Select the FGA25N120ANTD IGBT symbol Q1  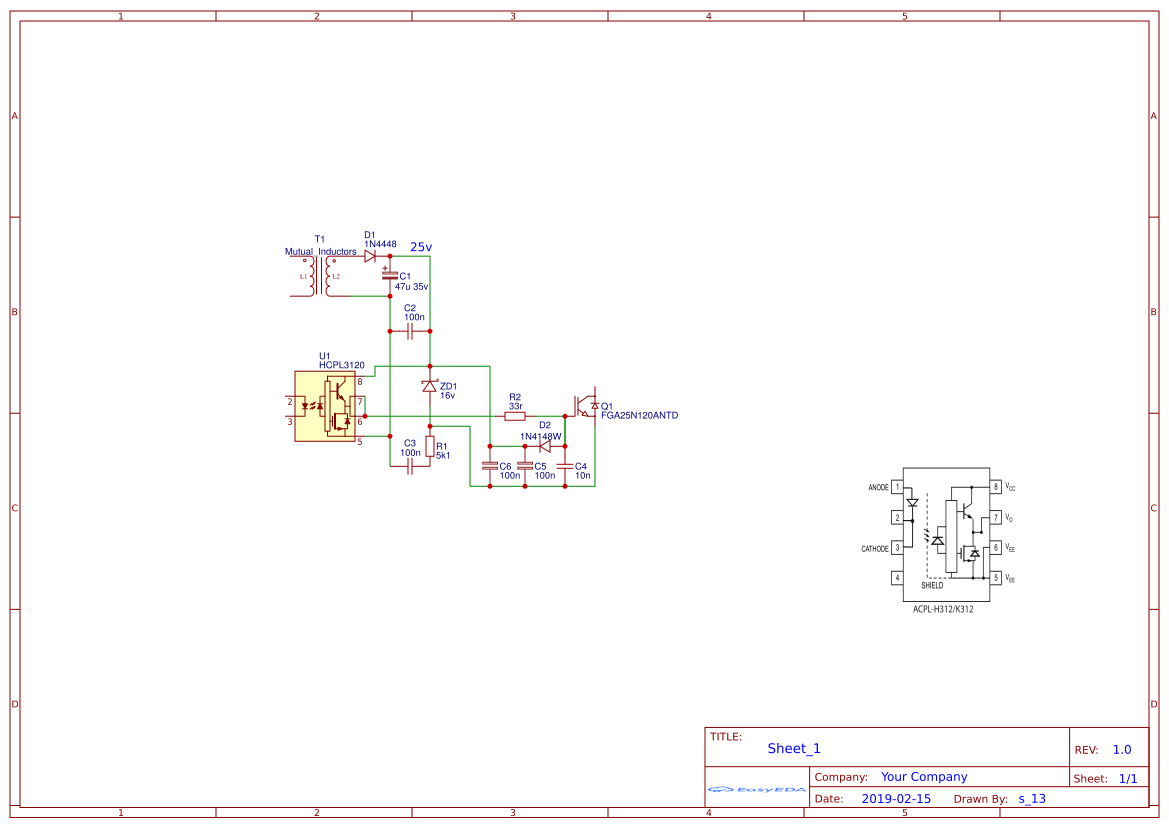point(585,405)
